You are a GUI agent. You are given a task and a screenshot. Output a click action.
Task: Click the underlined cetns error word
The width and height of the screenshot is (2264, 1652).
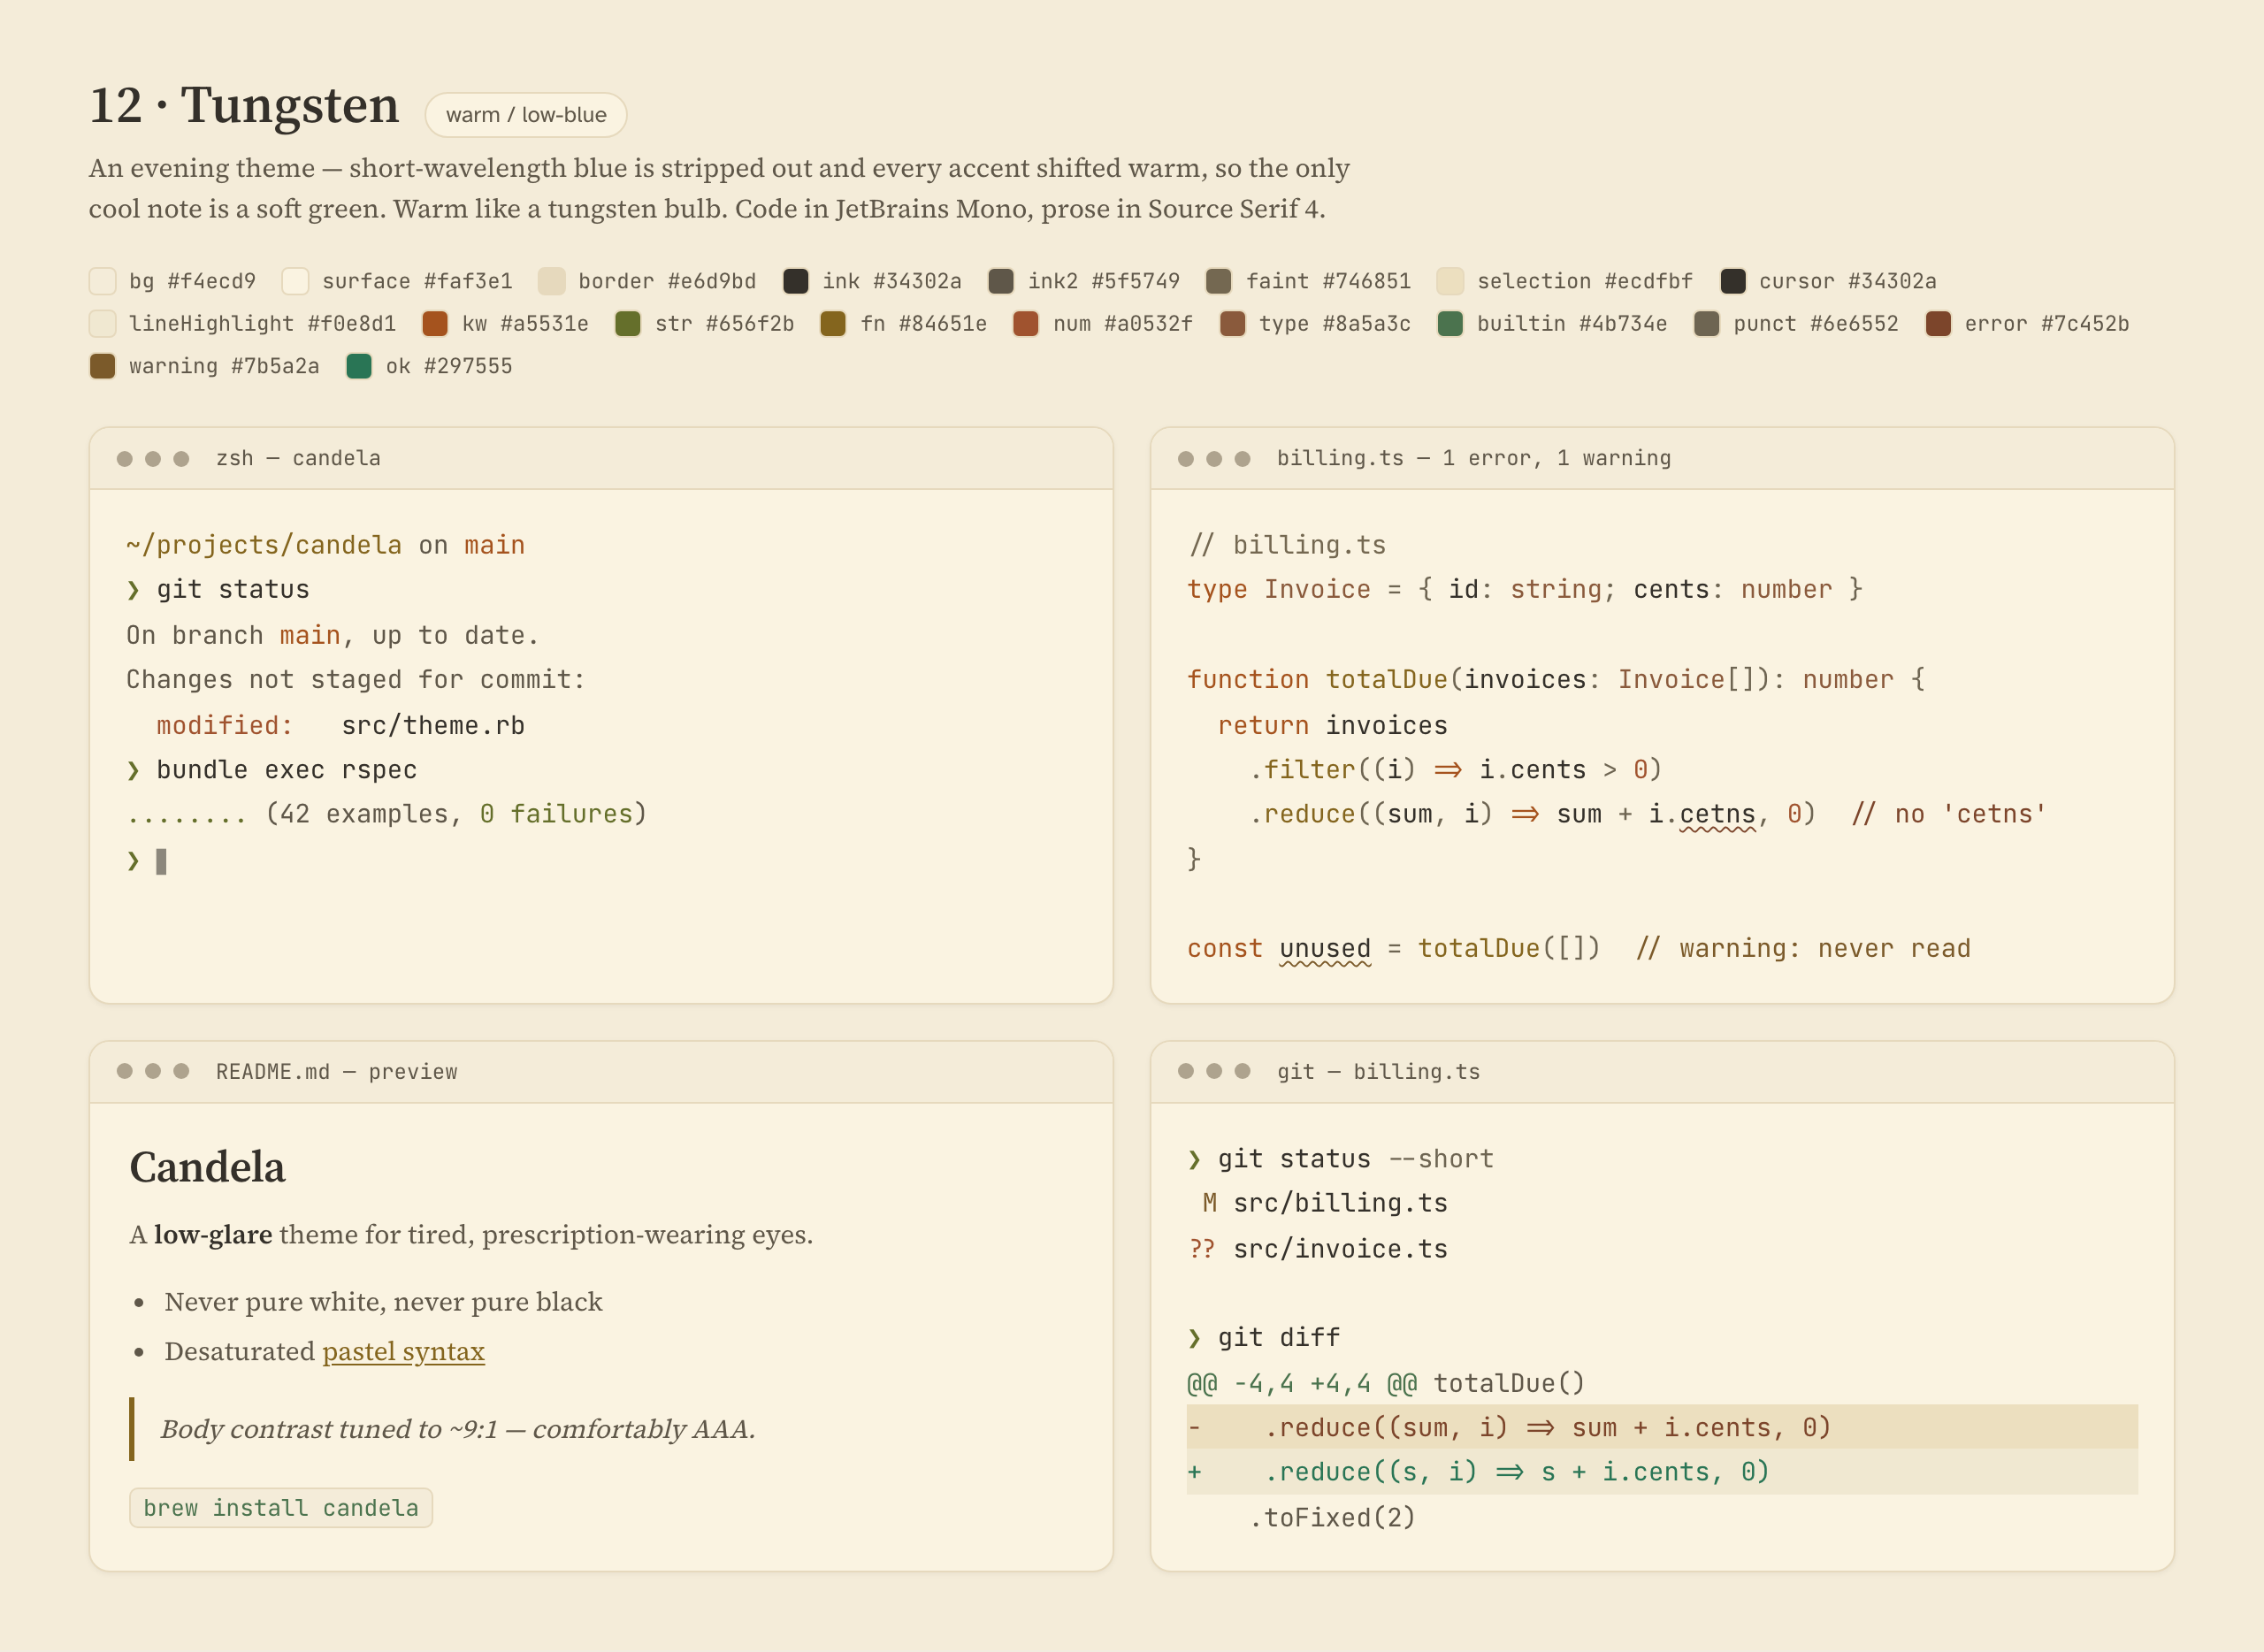coord(1717,815)
